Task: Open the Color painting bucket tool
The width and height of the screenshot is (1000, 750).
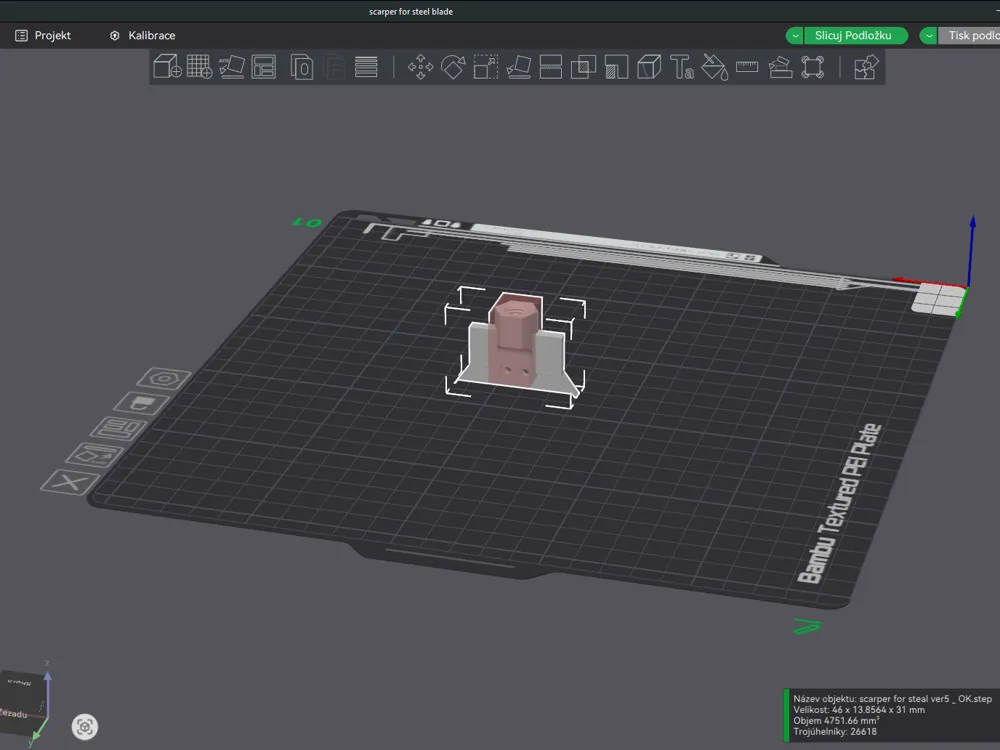Action: pyautogui.click(x=714, y=67)
